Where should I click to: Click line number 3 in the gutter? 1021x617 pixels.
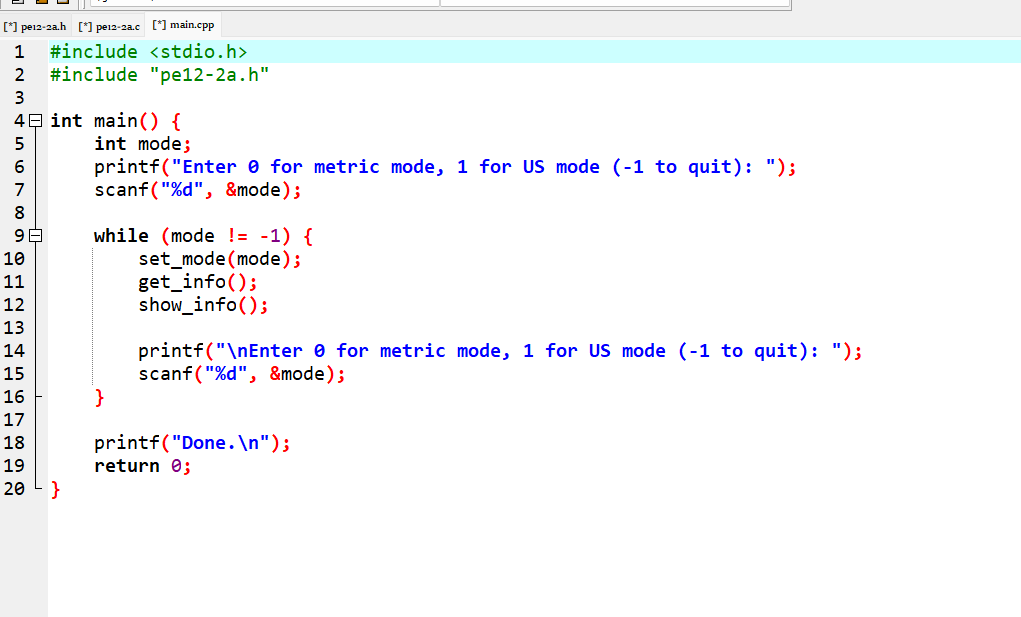click(20, 98)
